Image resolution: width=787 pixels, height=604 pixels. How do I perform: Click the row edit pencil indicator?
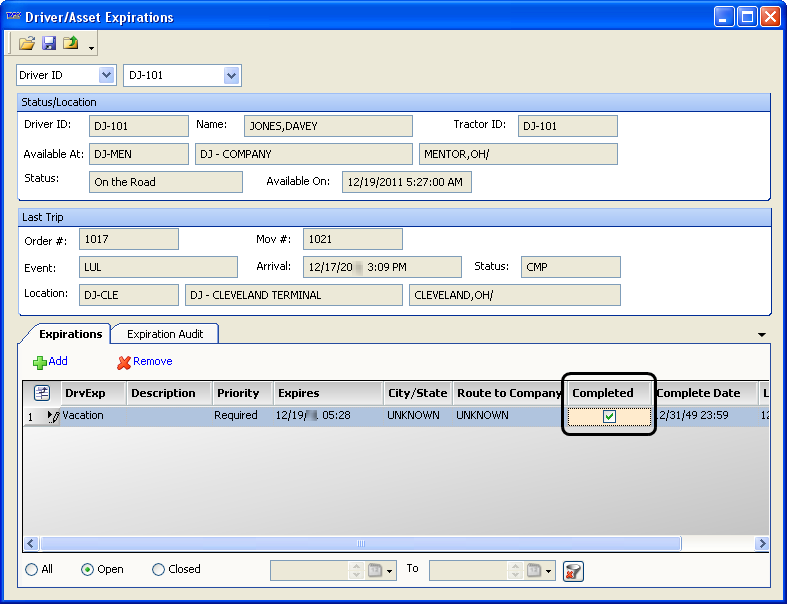pyautogui.click(x=53, y=417)
